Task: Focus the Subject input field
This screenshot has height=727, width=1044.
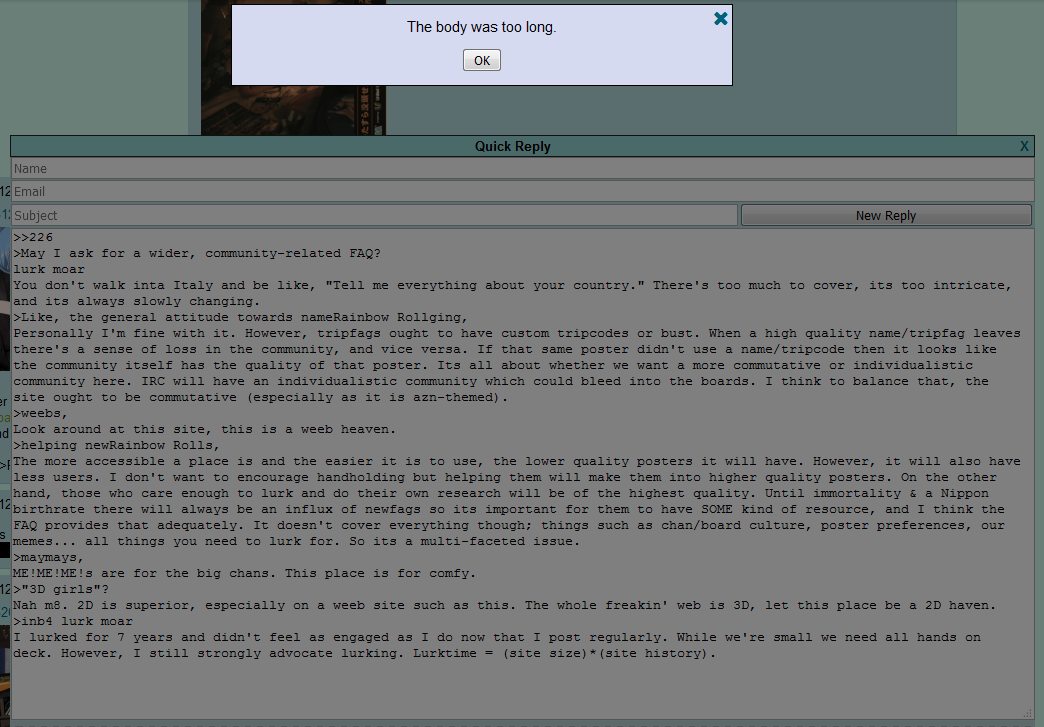Action: click(374, 215)
